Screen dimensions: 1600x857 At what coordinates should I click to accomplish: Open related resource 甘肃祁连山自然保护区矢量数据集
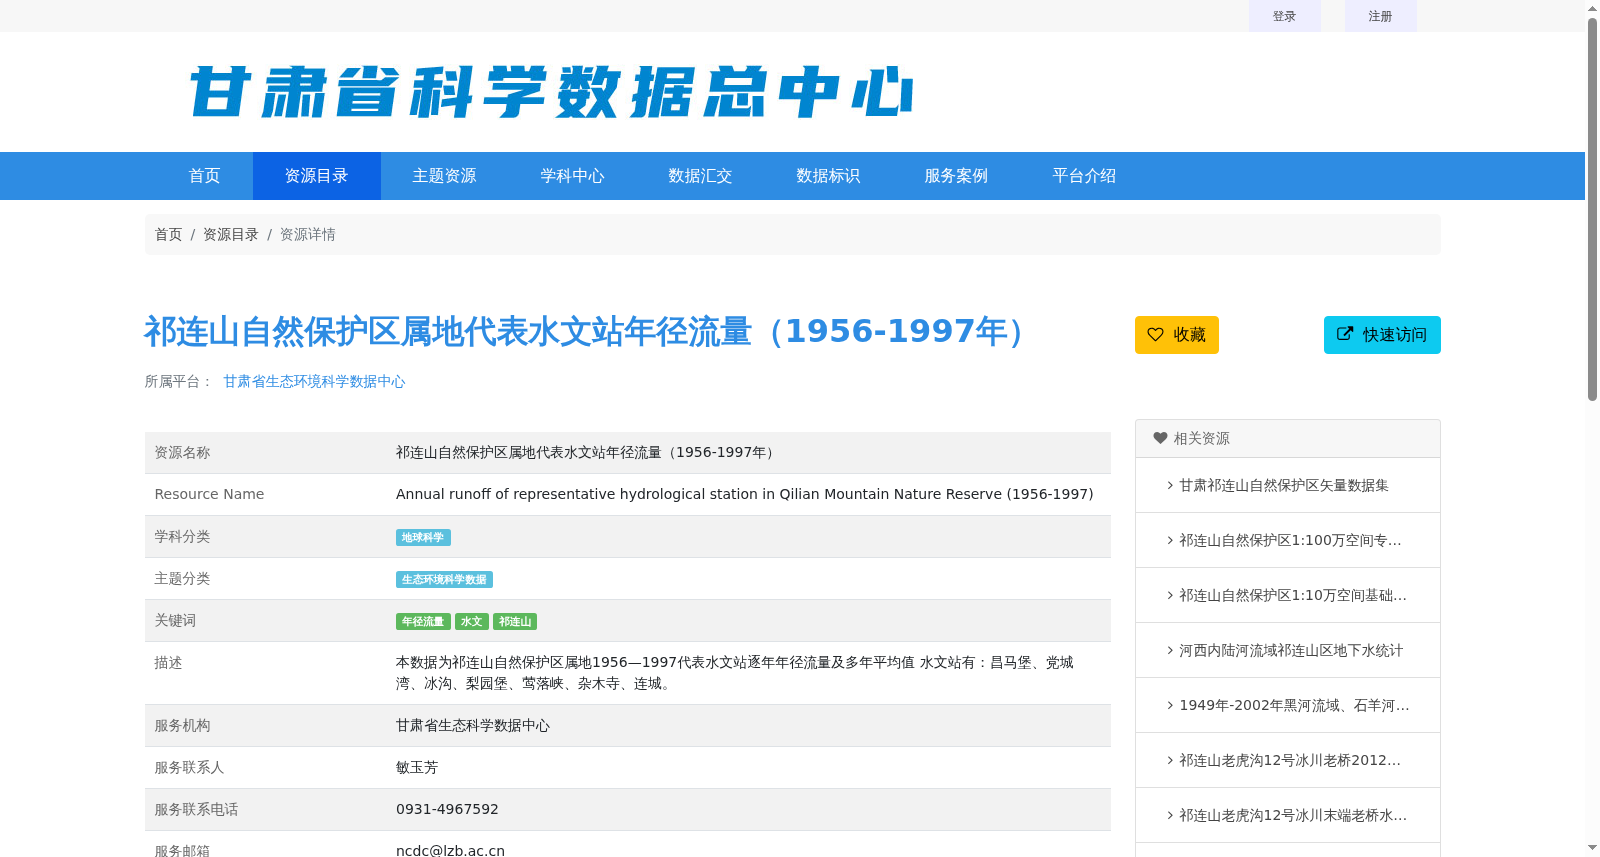[x=1284, y=485]
